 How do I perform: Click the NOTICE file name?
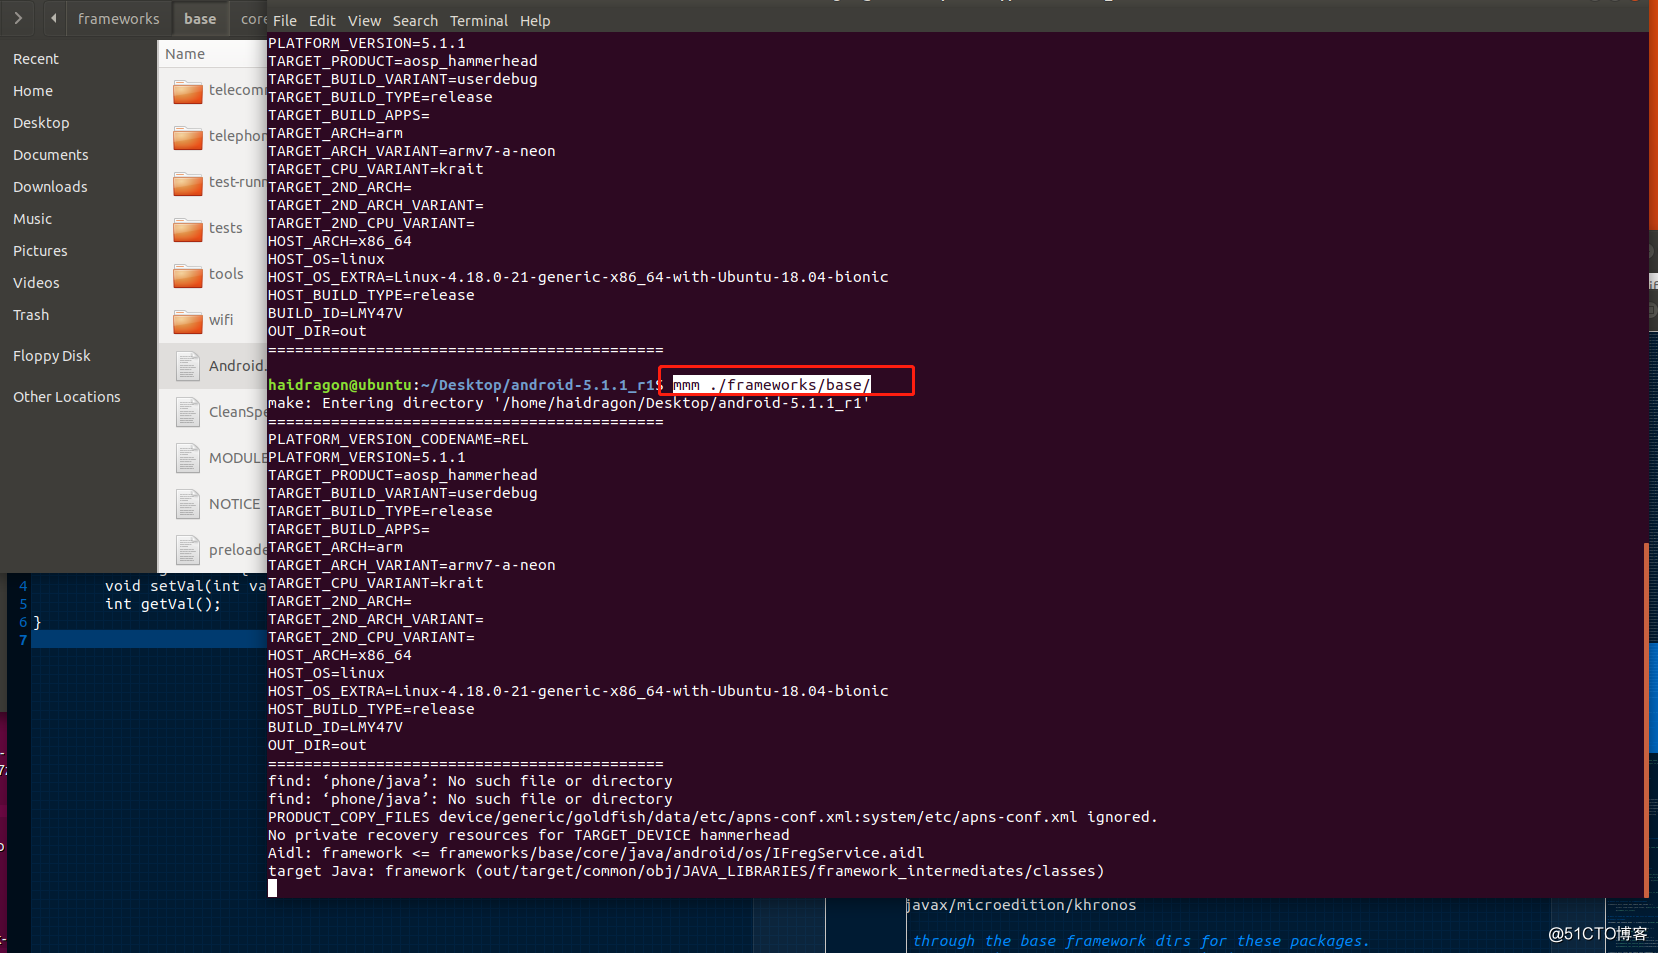tap(234, 504)
